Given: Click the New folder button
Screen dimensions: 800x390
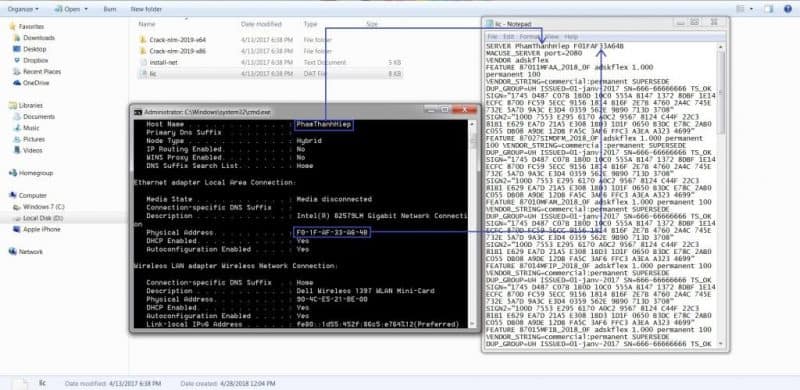Looking at the screenshot, I should 146,9.
